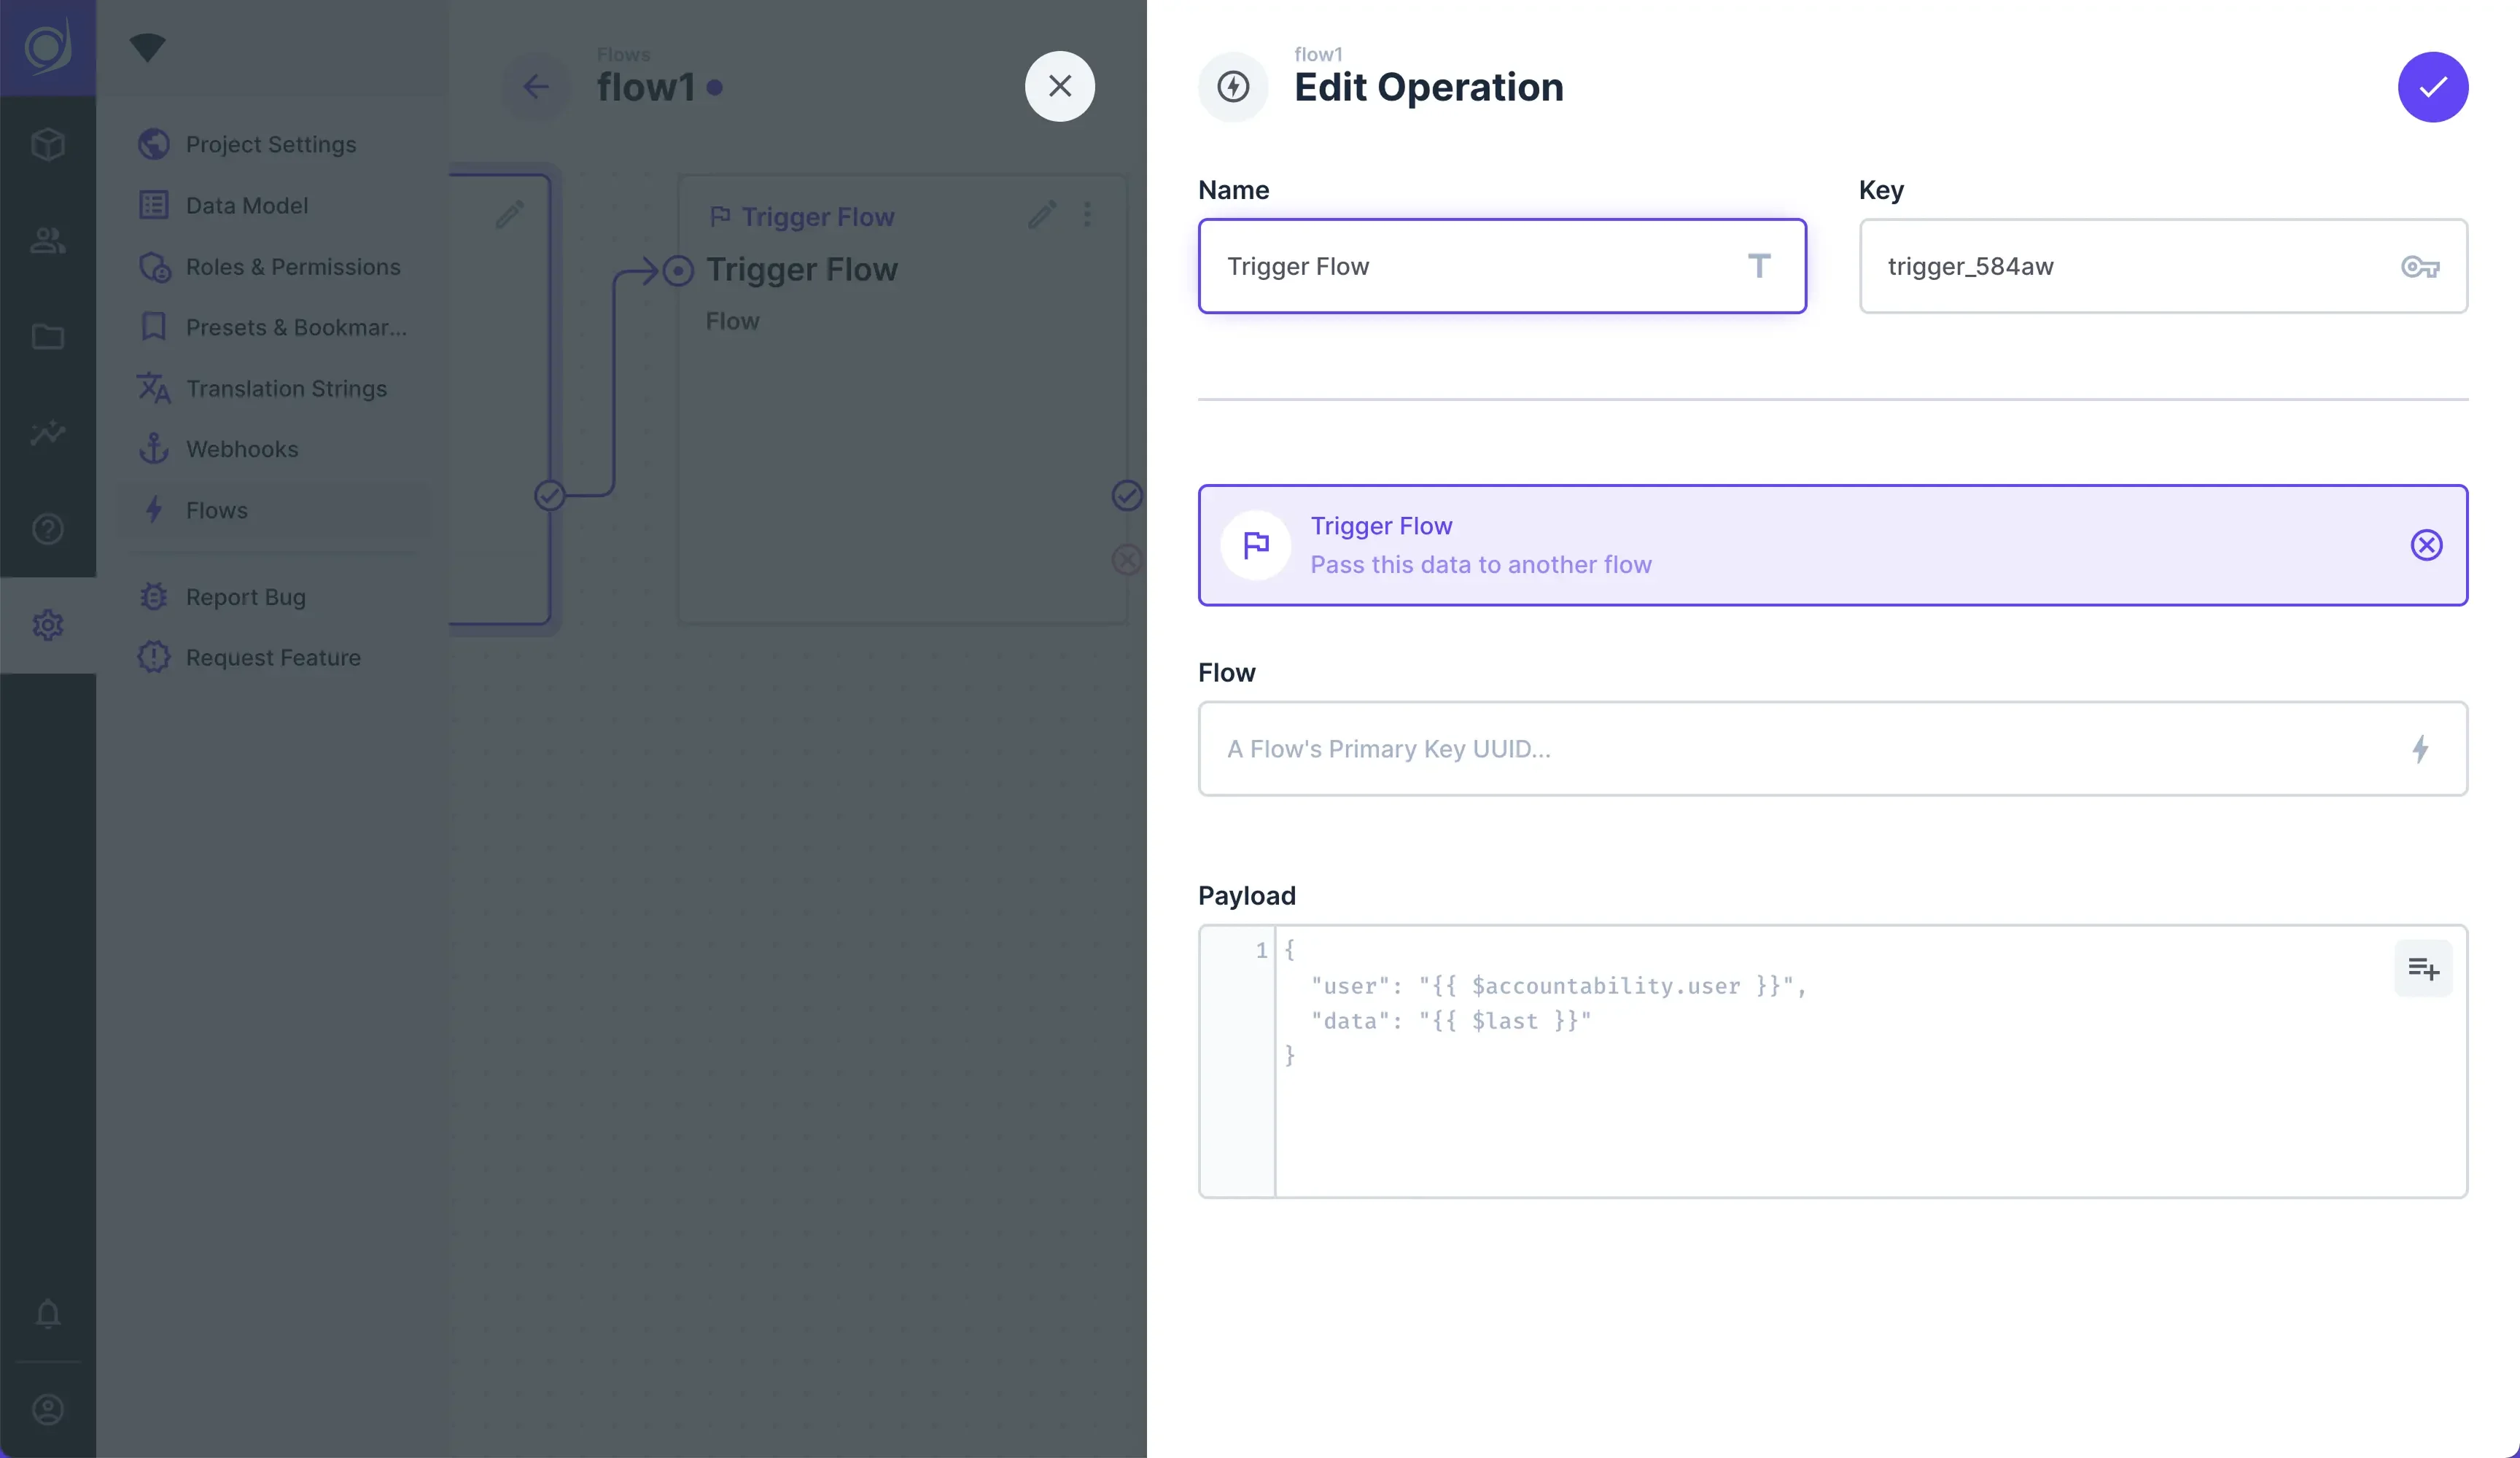
Task: Open the user profile avatar icon
Action: [48, 1409]
